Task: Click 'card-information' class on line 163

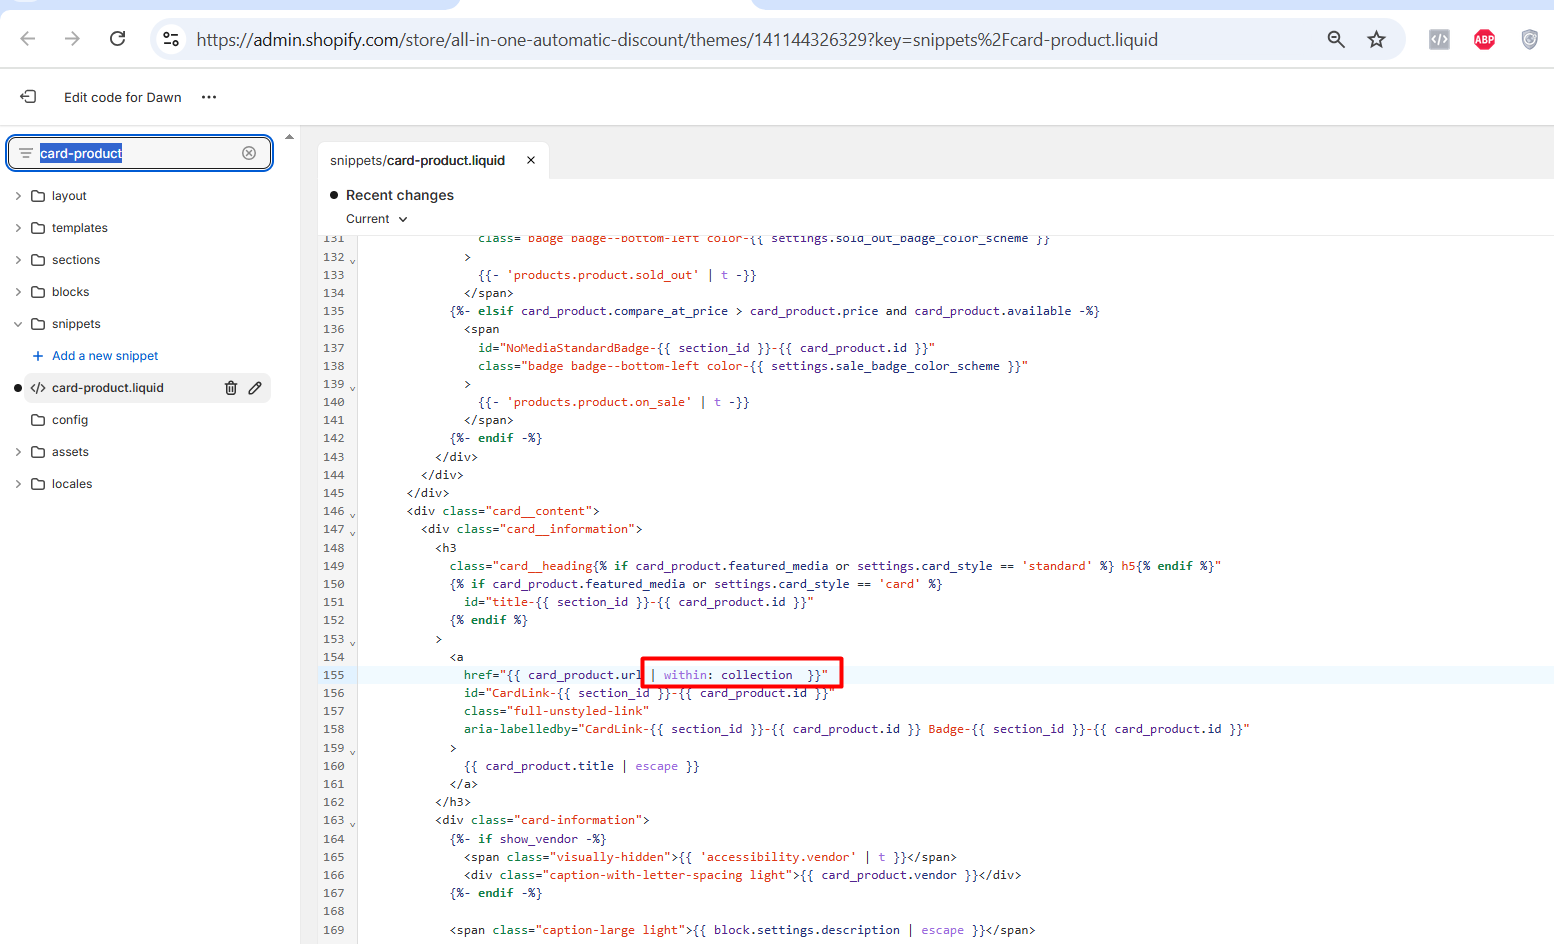Action: [x=578, y=820]
